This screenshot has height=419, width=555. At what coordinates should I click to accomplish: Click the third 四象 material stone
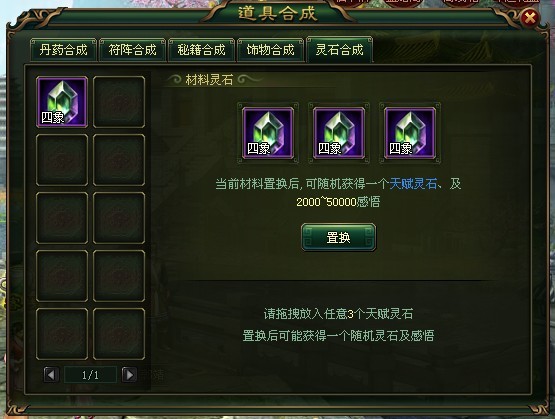(410, 133)
